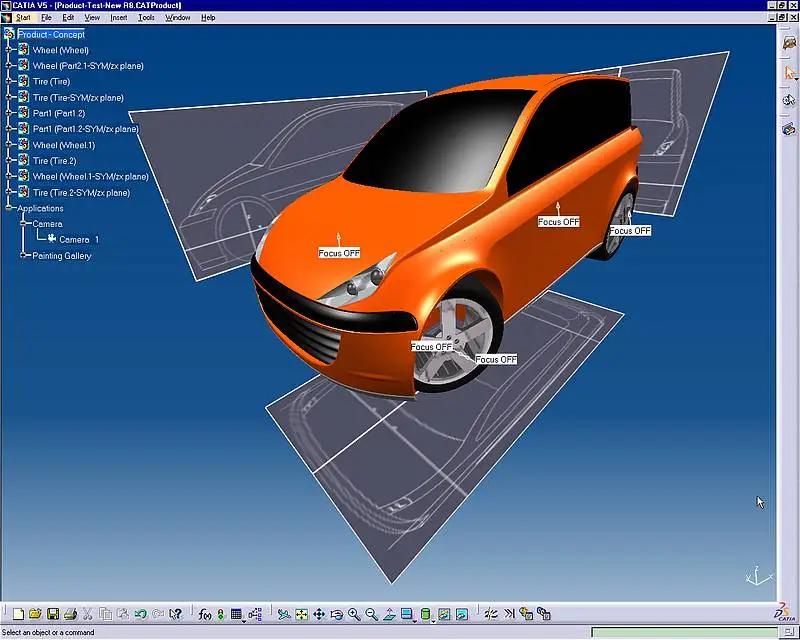Click the traffic-light check icon

(x=221, y=614)
